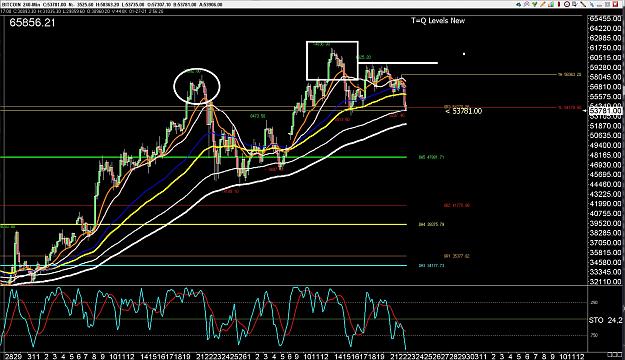625x360 pixels.
Task: Click the level label at end of dark red line
Action: click(x=457, y=206)
